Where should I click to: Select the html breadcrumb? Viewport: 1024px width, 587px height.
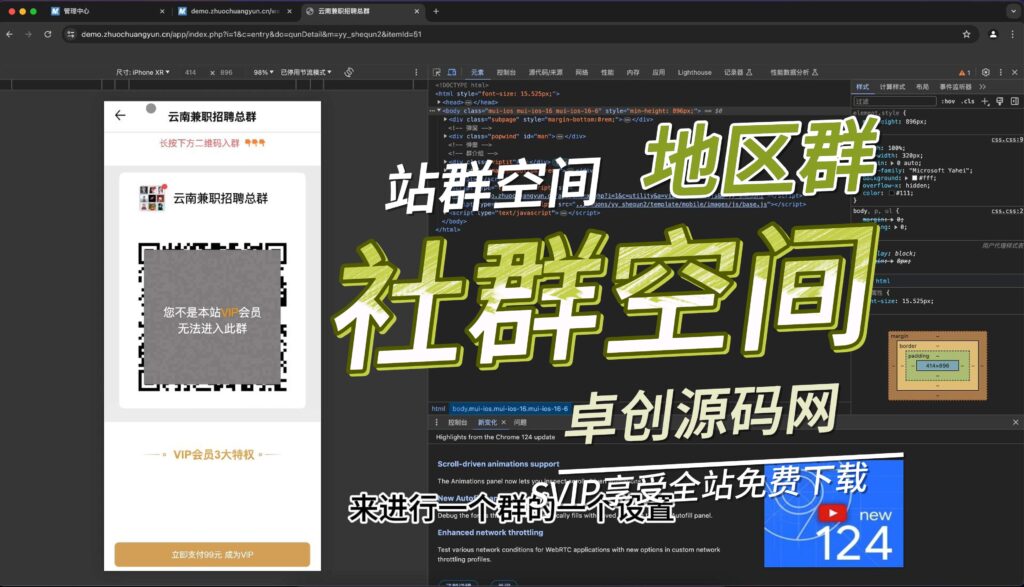point(438,409)
